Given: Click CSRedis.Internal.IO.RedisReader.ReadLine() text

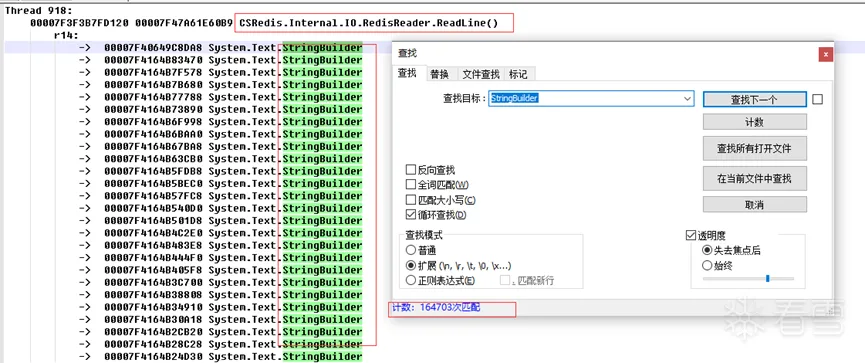Looking at the screenshot, I should (369, 23).
